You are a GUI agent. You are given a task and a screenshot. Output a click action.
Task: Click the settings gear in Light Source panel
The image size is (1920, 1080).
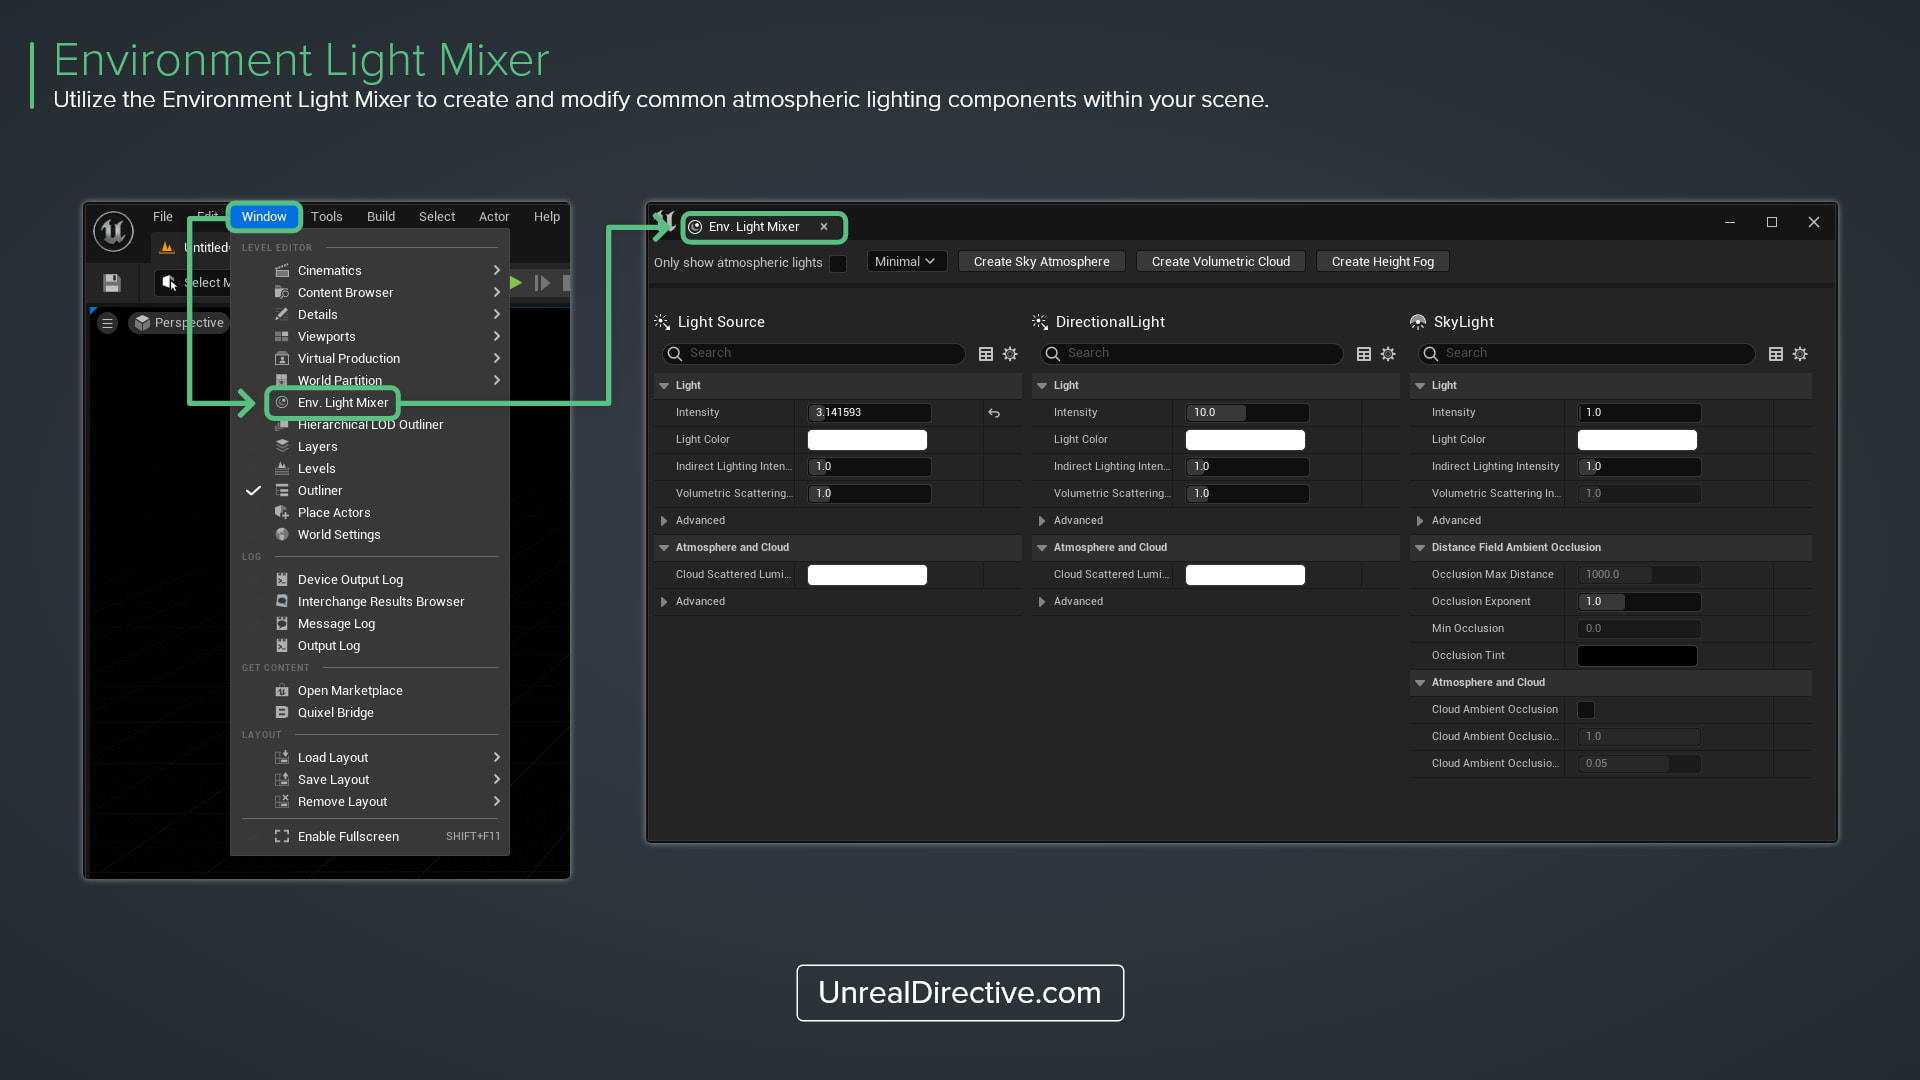click(x=1010, y=354)
